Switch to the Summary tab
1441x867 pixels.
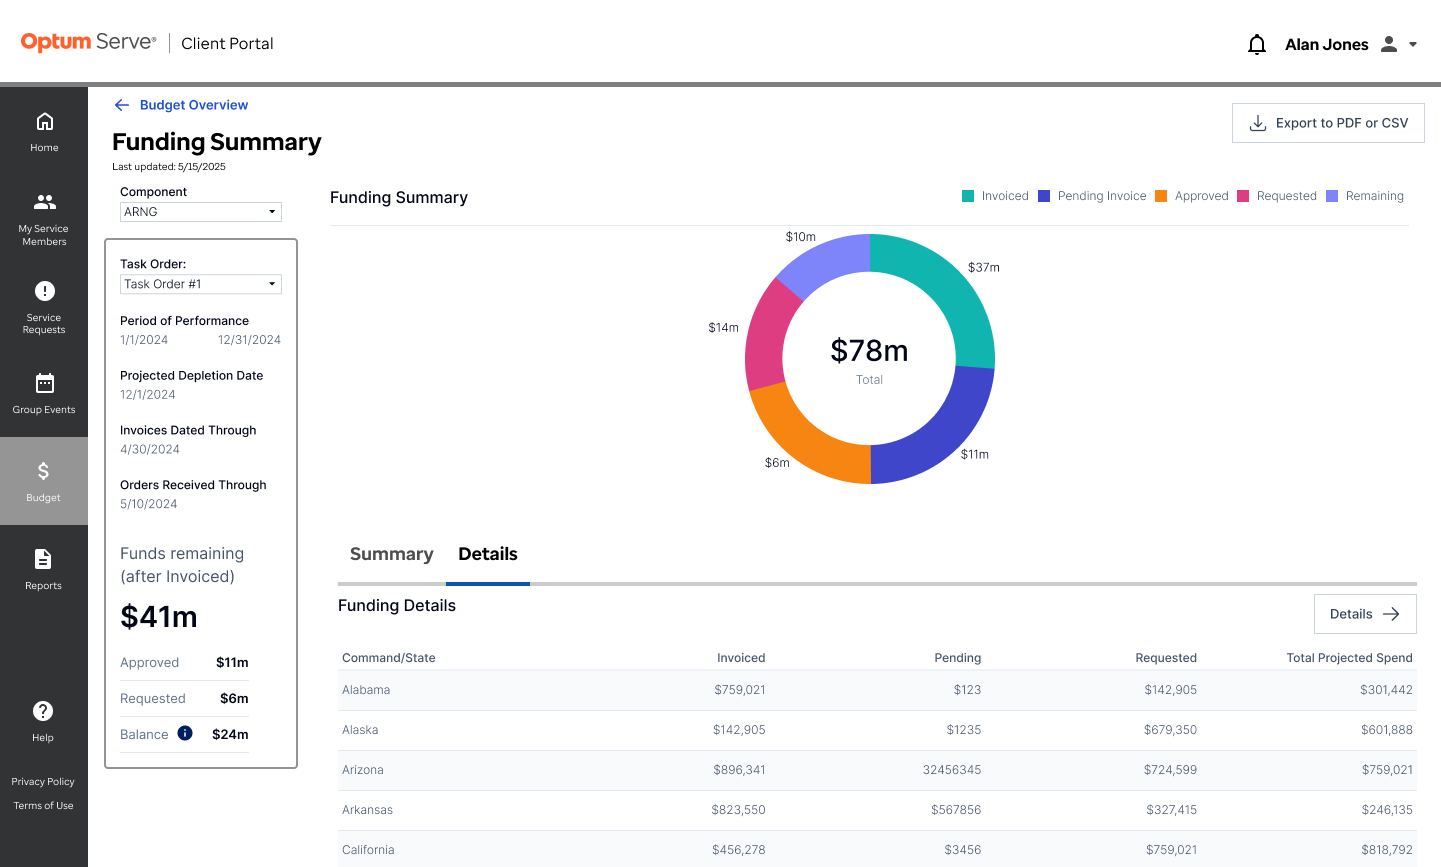pos(392,554)
